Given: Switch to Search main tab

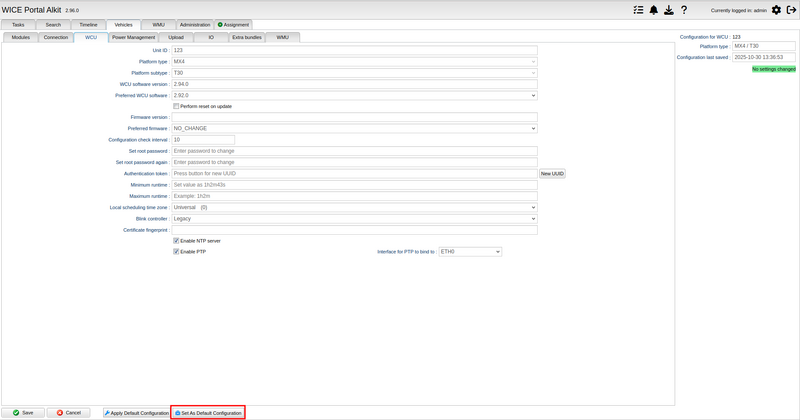Looking at the screenshot, I should point(53,24).
